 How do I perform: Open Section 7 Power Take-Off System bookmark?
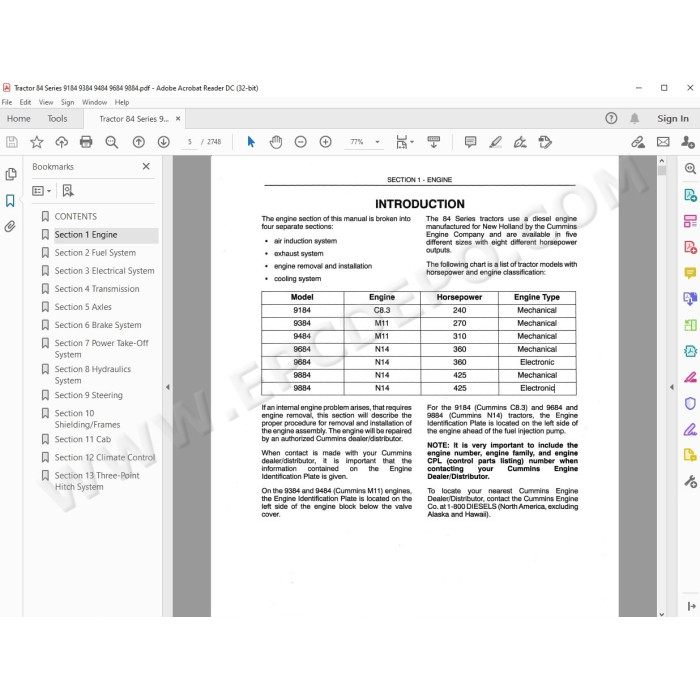[101, 349]
